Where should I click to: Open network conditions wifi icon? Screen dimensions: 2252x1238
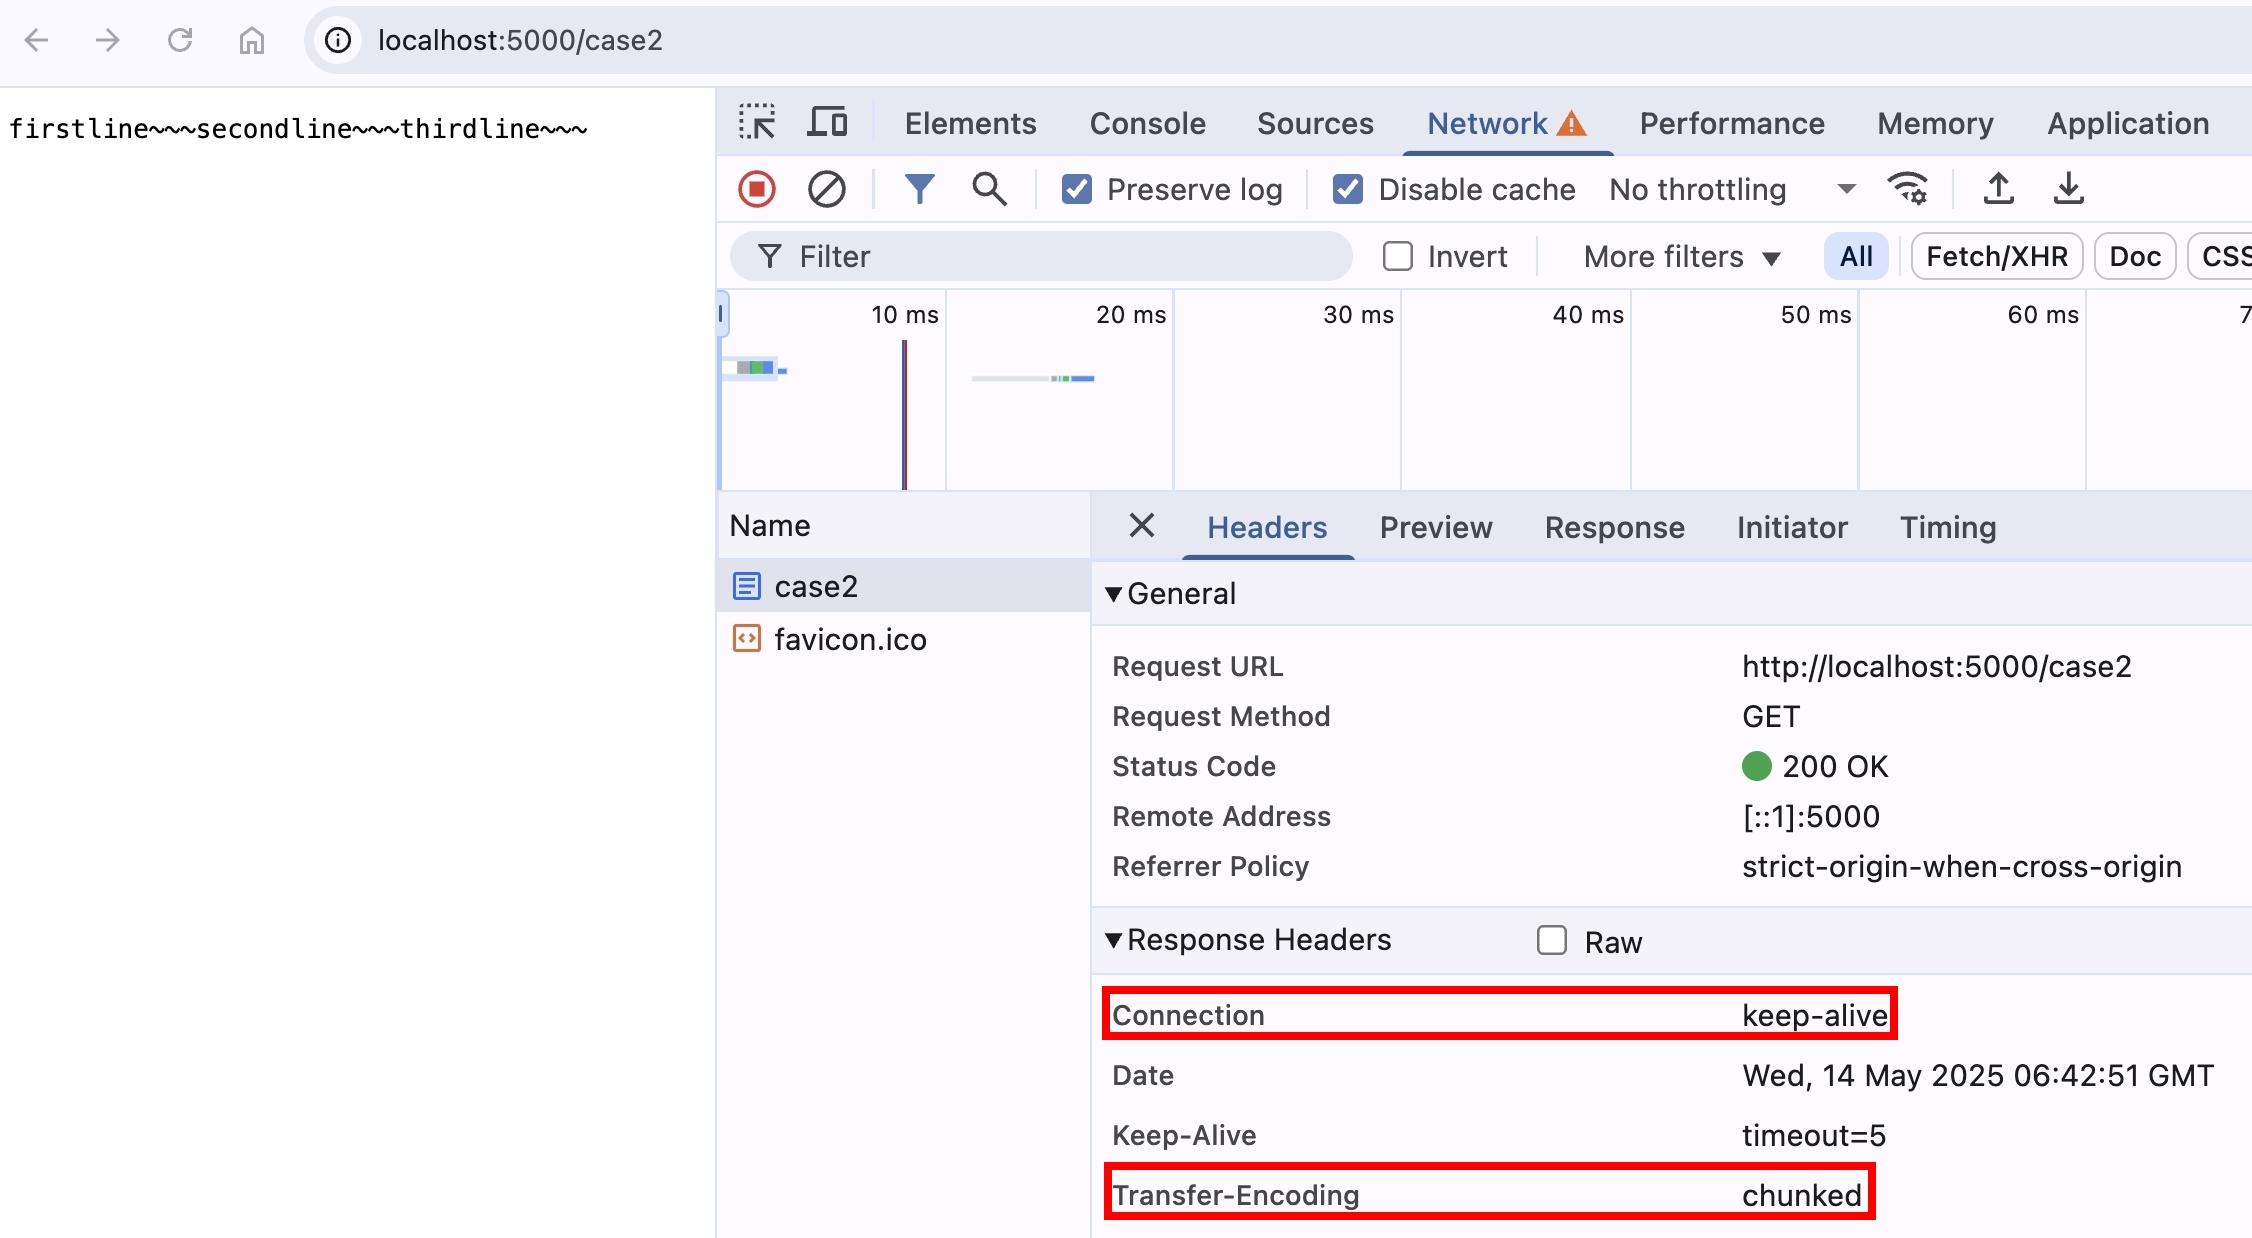(x=1908, y=189)
